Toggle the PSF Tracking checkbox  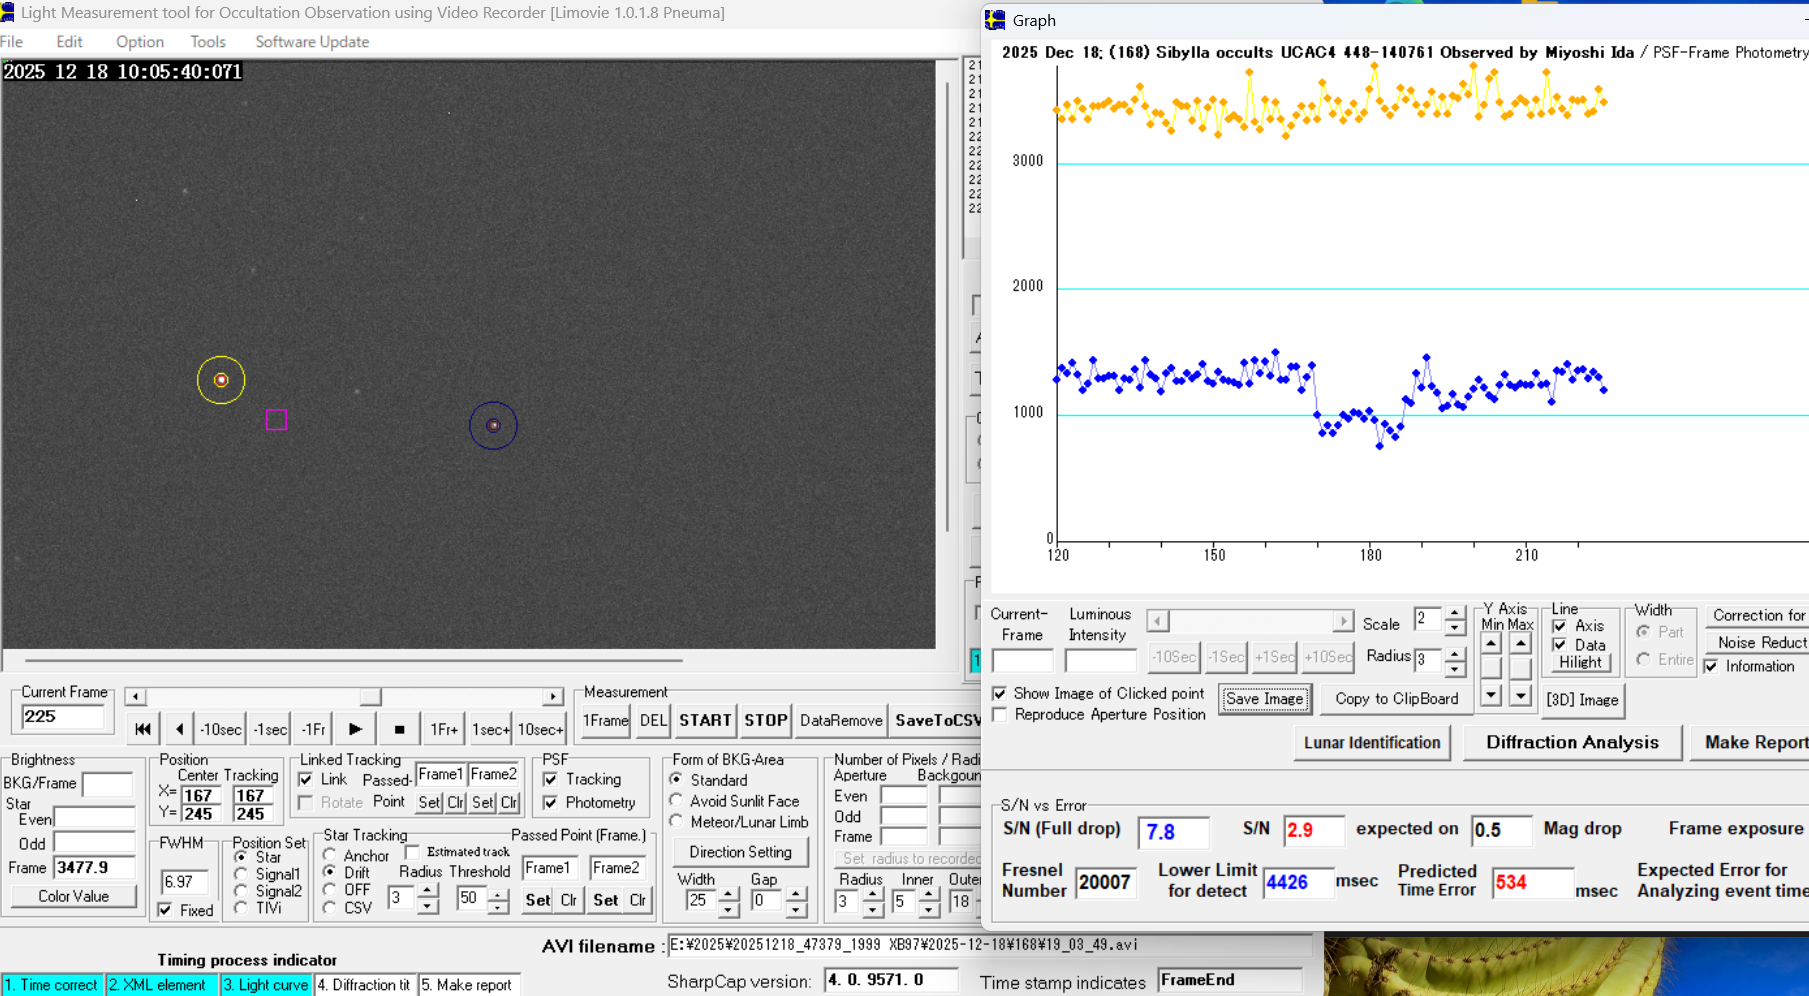tap(551, 779)
